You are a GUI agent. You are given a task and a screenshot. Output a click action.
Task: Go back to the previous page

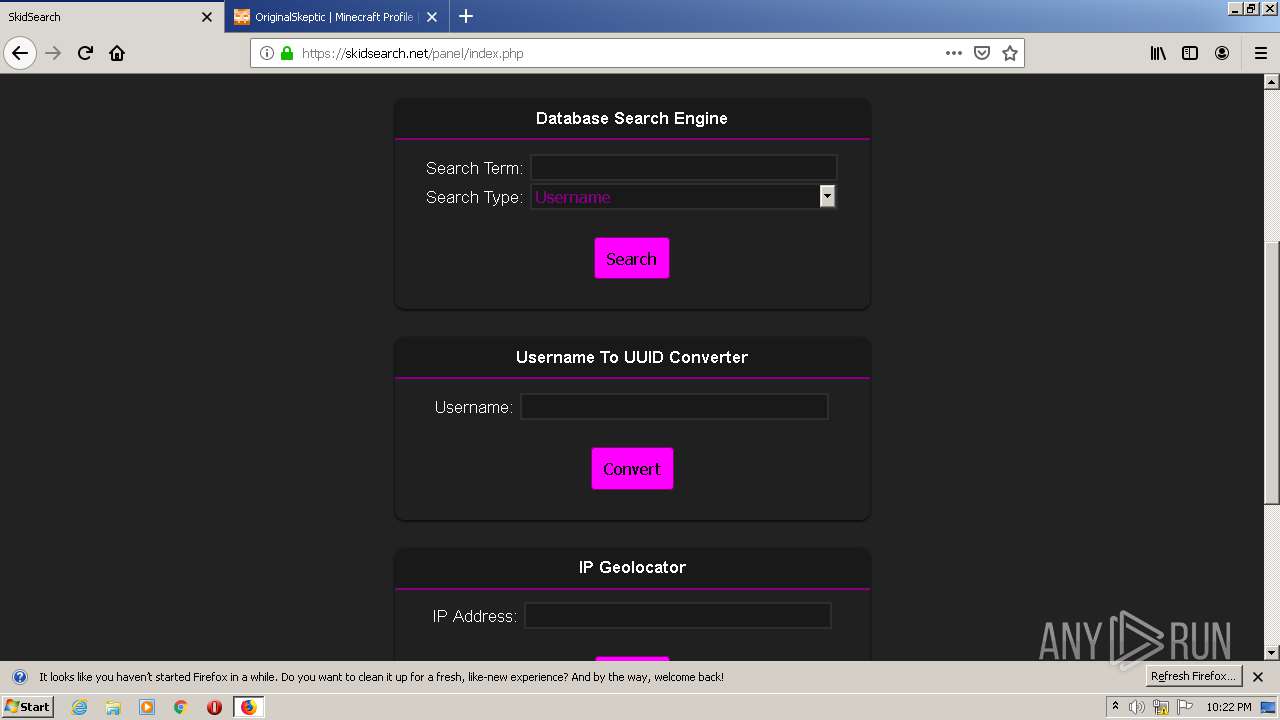click(20, 53)
